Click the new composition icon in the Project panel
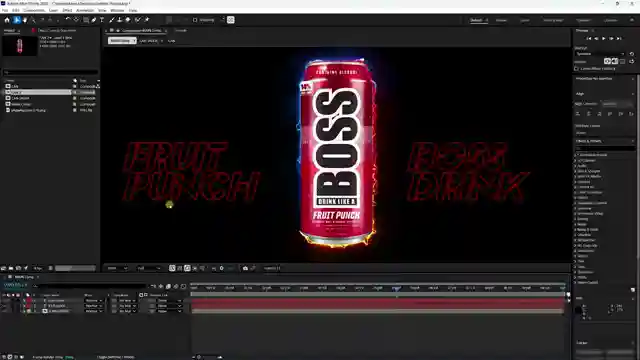The height and width of the screenshot is (360, 640). pyautogui.click(x=18, y=268)
